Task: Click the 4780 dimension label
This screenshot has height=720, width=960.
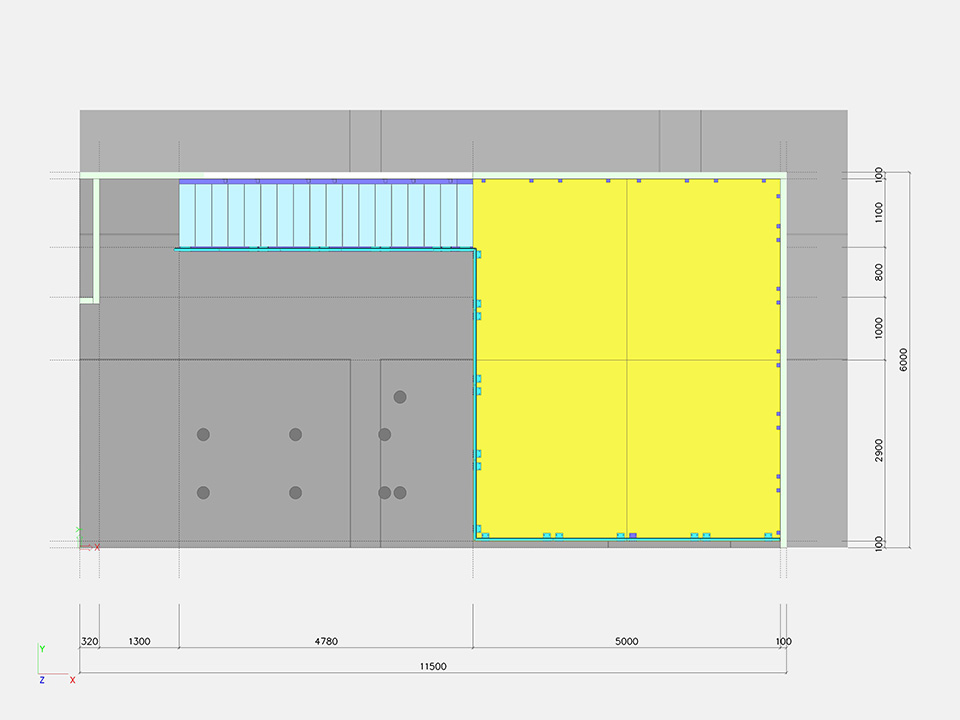Action: click(x=325, y=641)
